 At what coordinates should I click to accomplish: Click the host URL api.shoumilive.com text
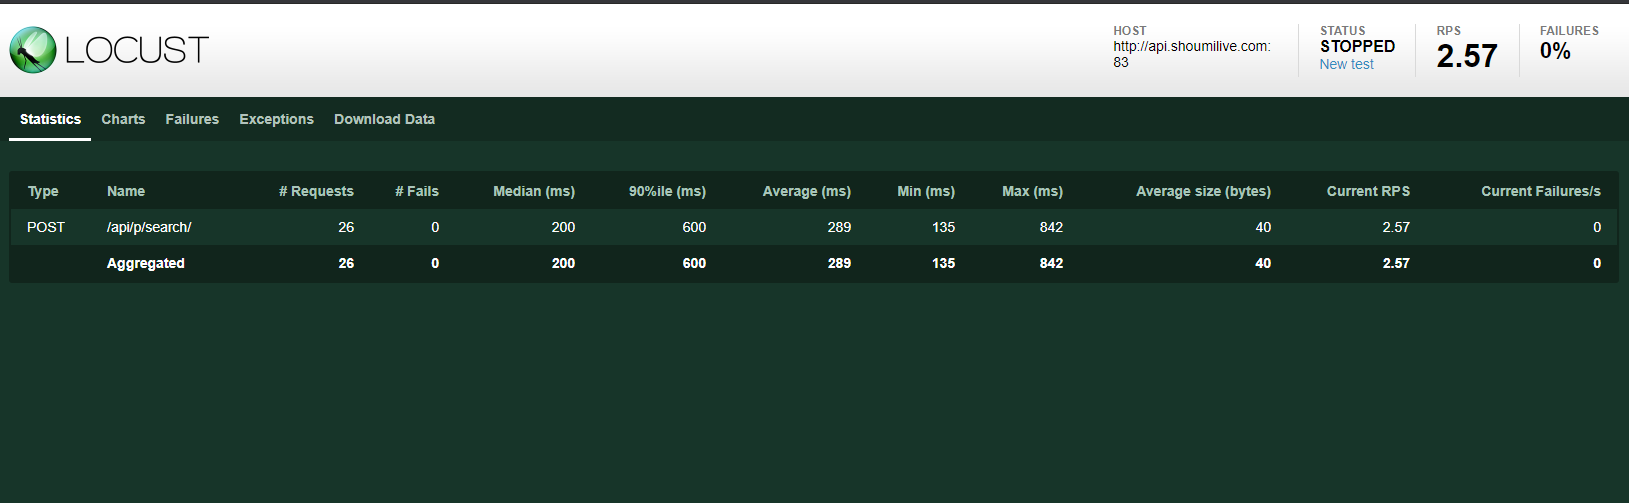(x=1192, y=54)
